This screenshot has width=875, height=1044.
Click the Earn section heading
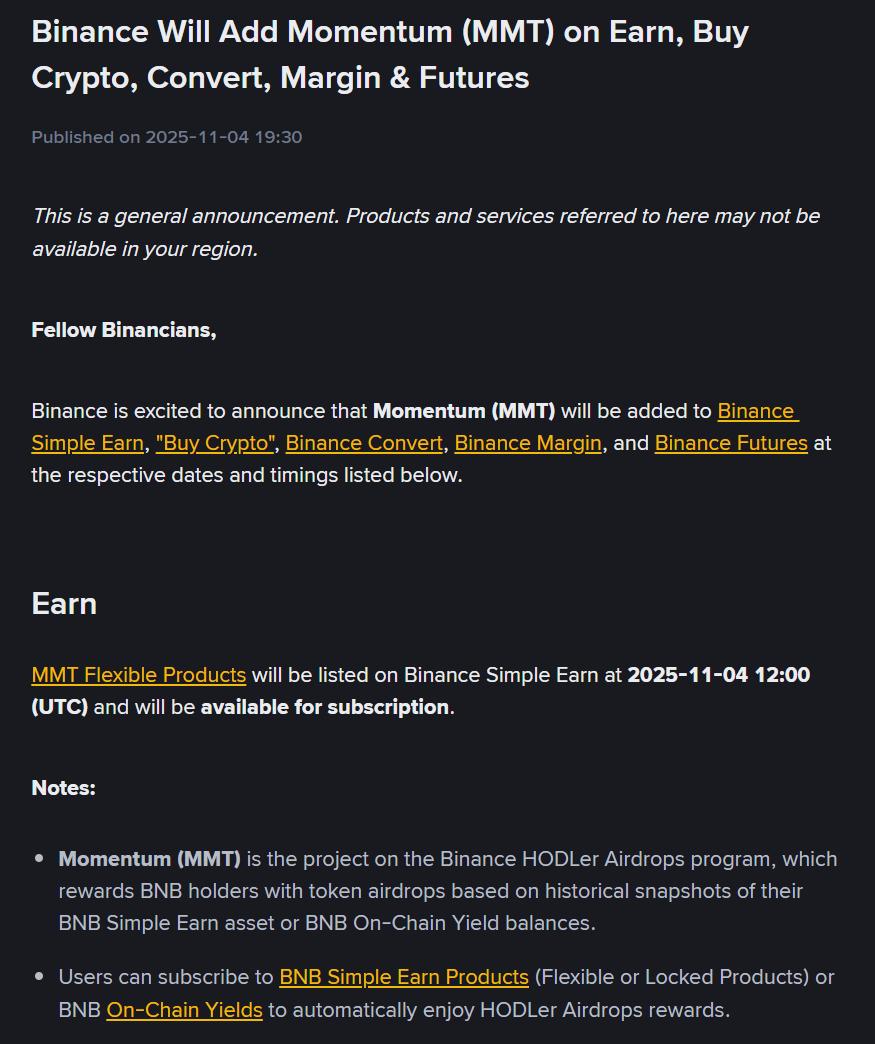[64, 604]
